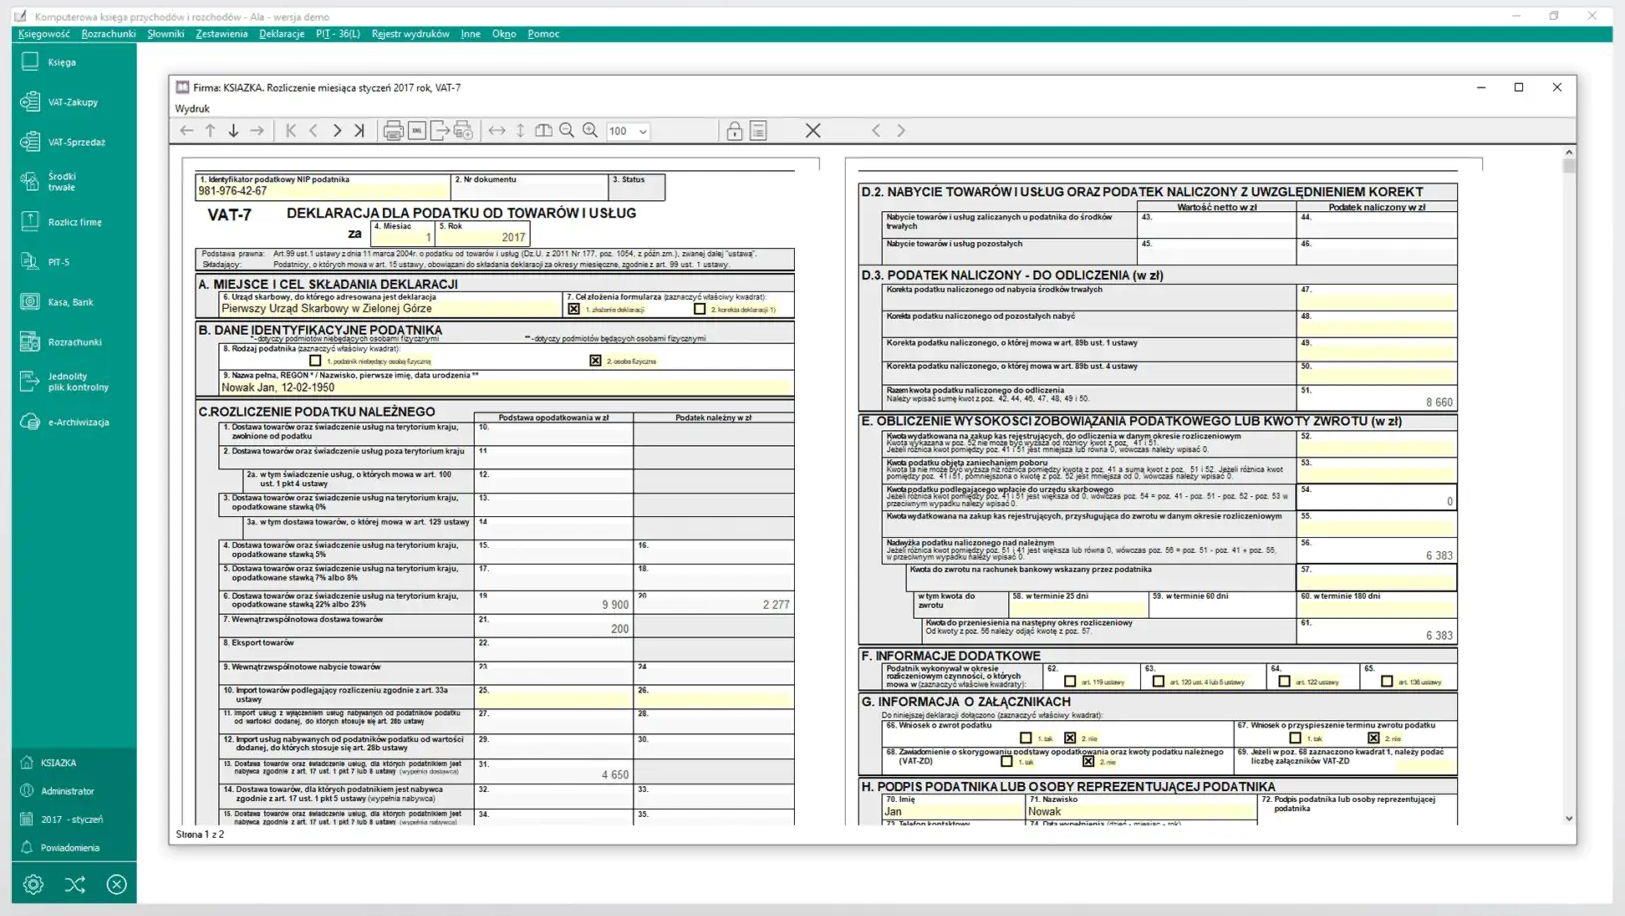The image size is (1625, 916).
Task: Open the Zestawienia menu
Action: (x=222, y=34)
